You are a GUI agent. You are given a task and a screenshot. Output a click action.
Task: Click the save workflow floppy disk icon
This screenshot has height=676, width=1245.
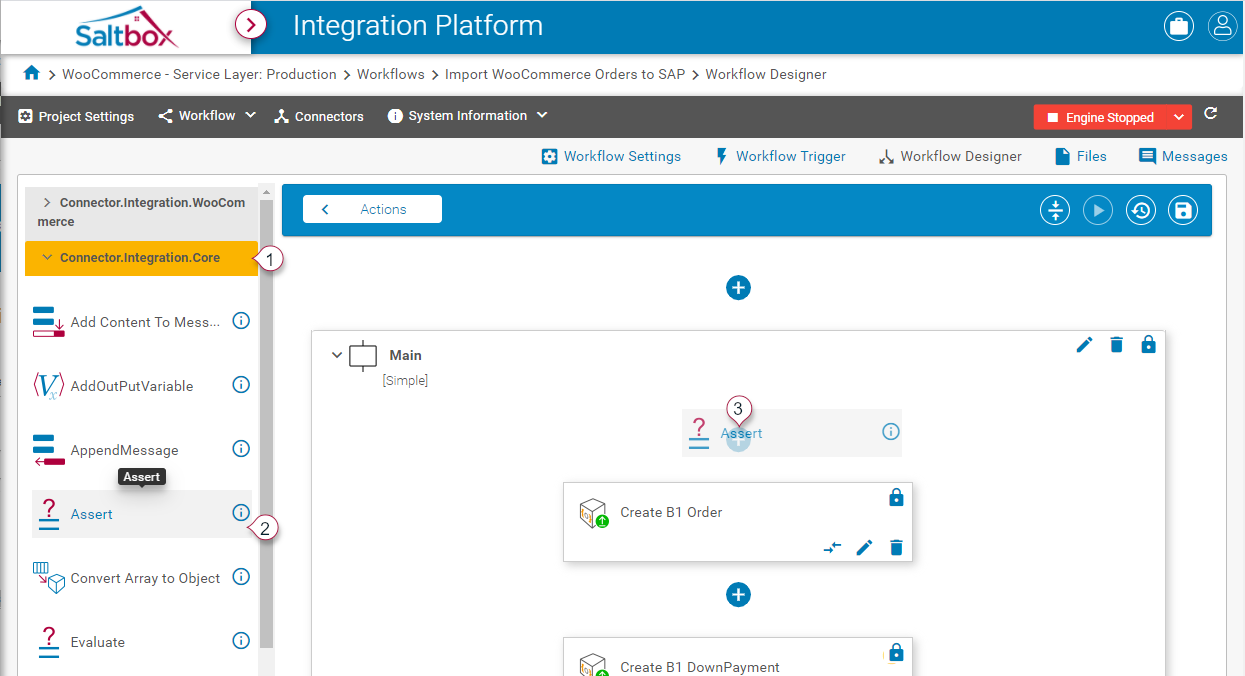[x=1183, y=210]
